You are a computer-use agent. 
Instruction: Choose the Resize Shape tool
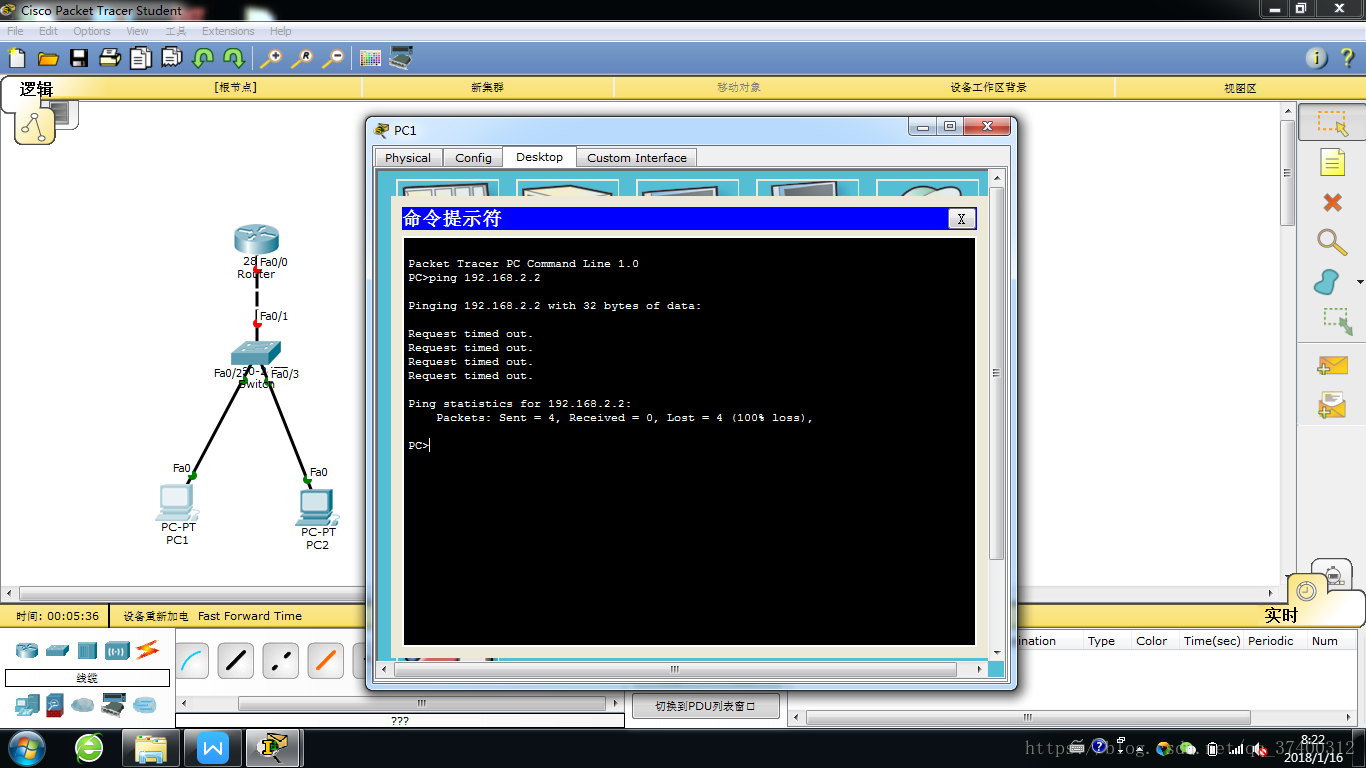[1337, 321]
